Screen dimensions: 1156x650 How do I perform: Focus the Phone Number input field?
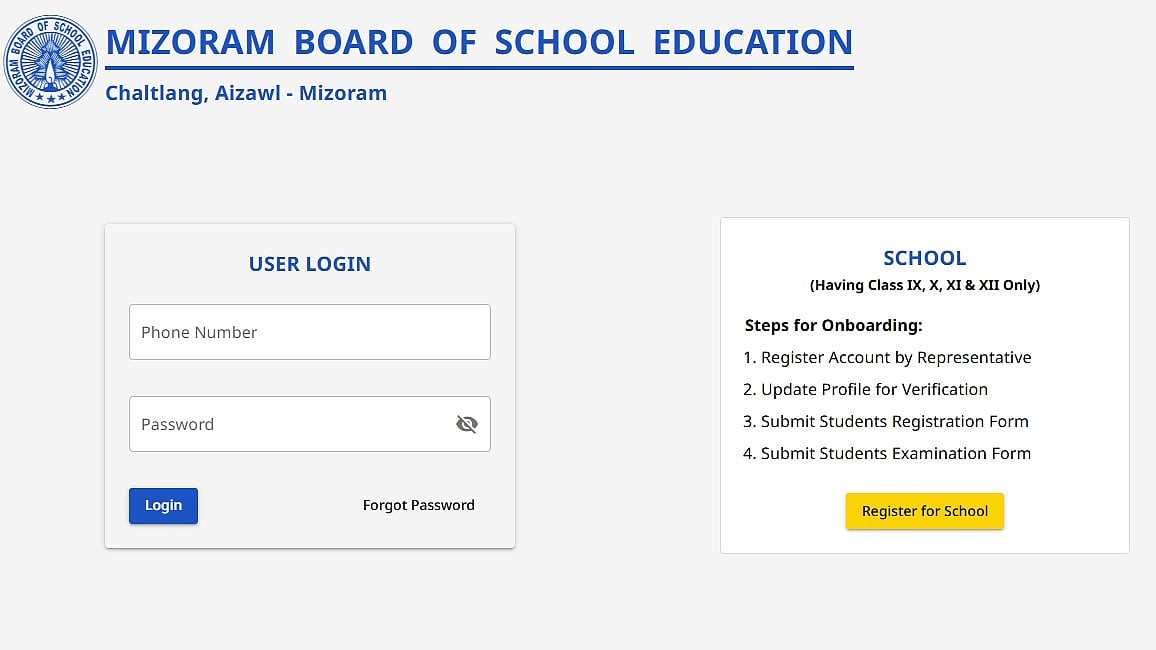click(309, 332)
